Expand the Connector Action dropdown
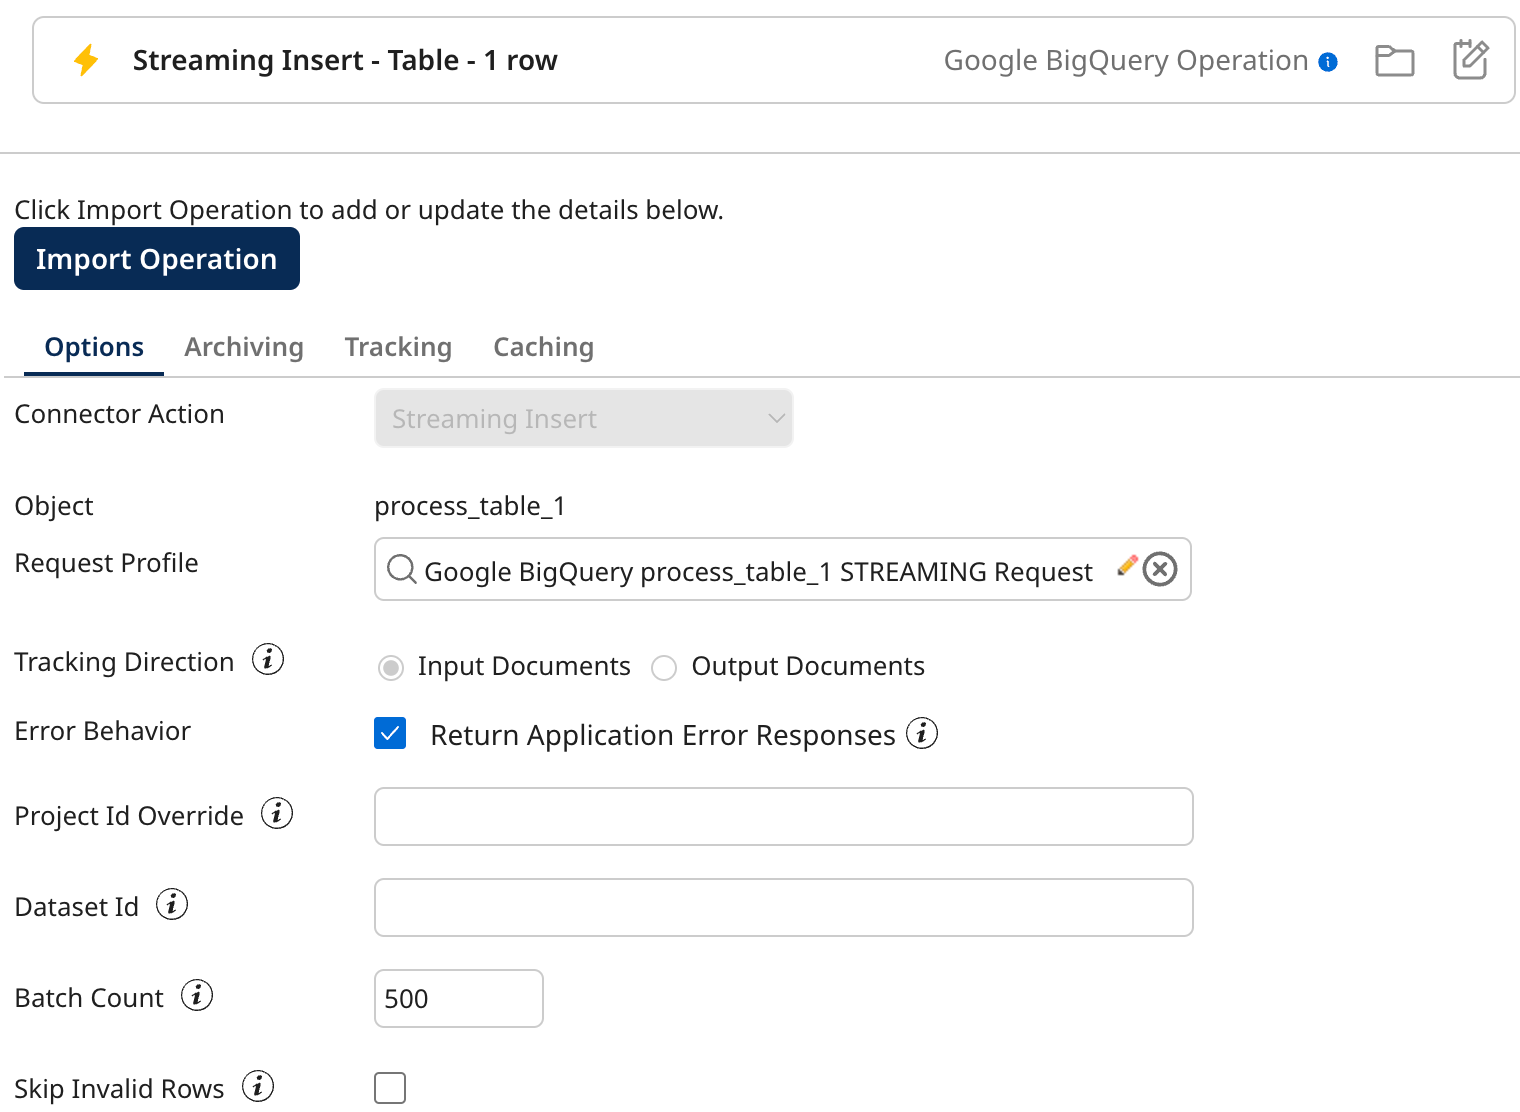1520x1112 pixels. pos(583,419)
